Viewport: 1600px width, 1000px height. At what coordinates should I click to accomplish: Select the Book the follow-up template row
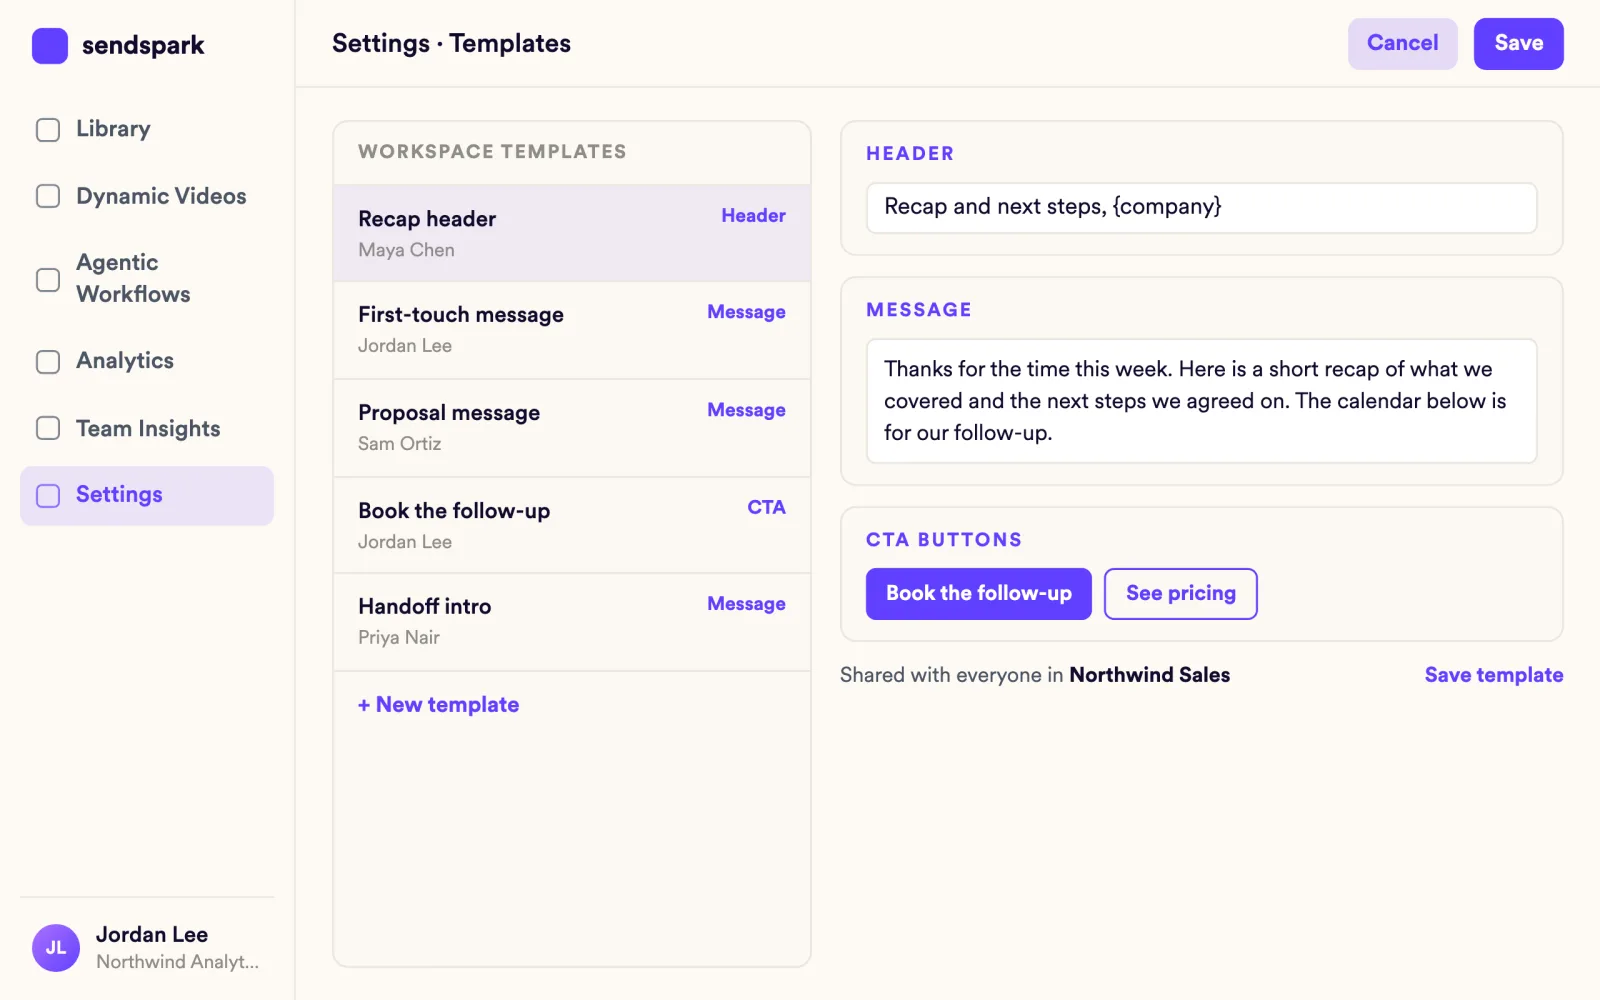pos(572,525)
